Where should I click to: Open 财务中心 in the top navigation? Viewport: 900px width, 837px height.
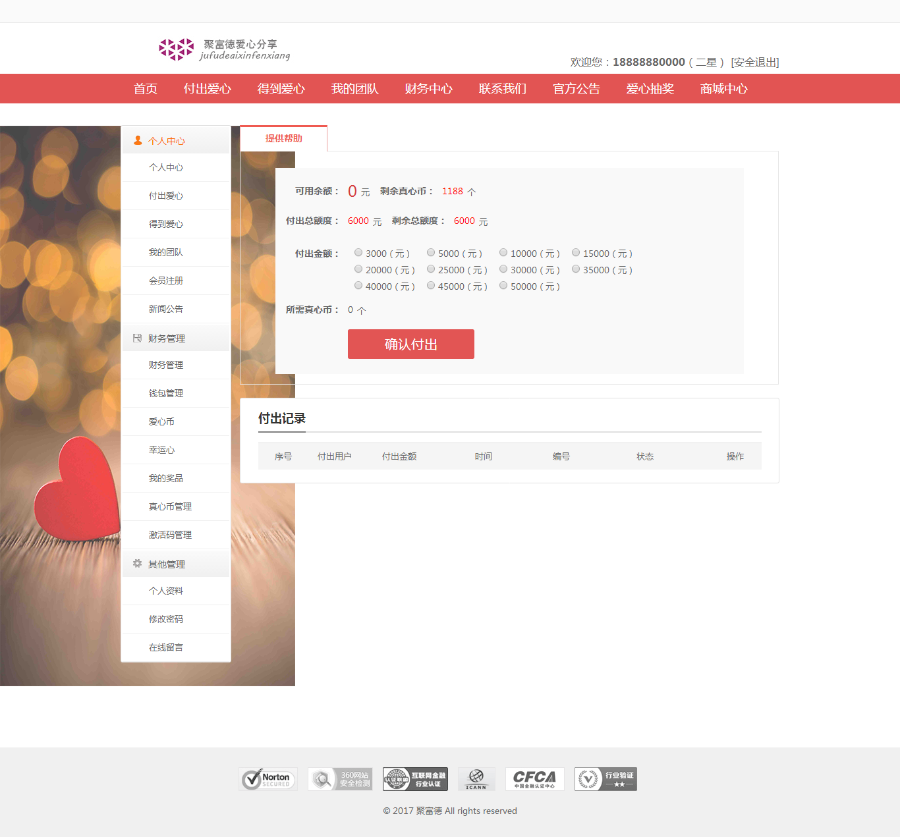[x=429, y=88]
